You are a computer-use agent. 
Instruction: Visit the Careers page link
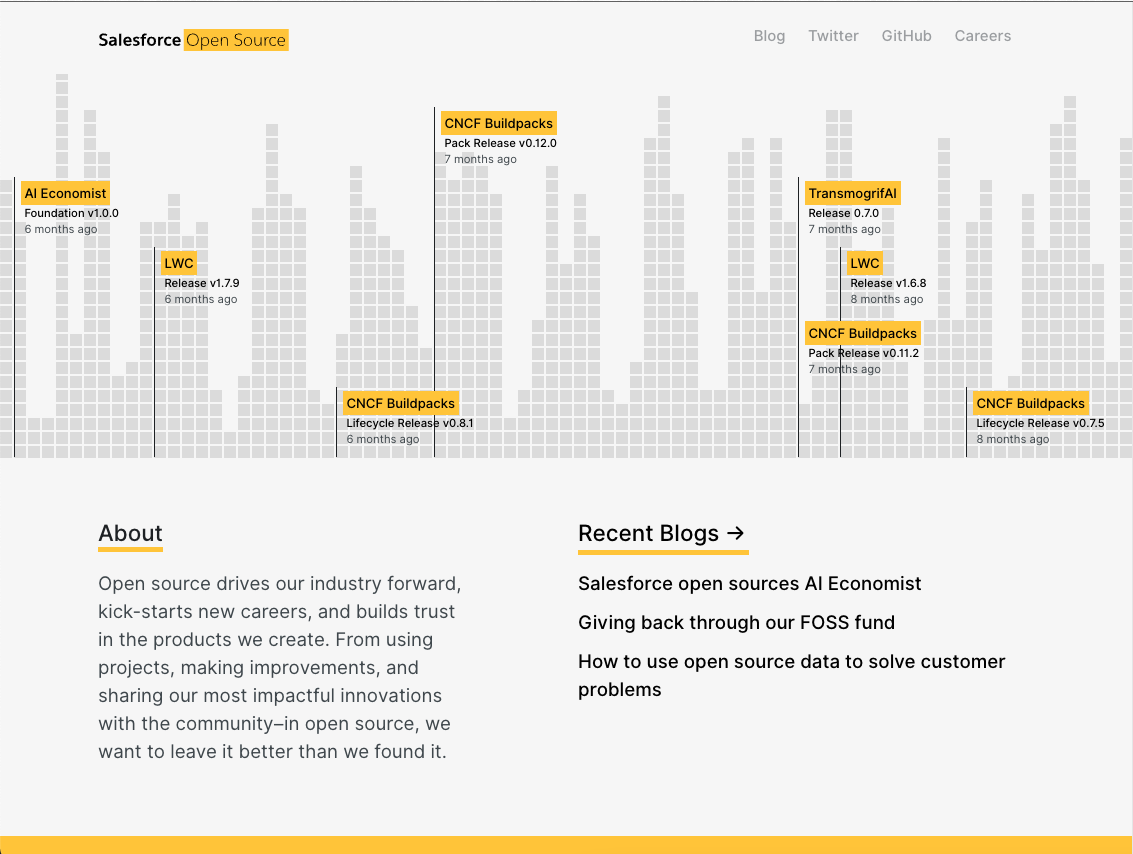point(982,36)
